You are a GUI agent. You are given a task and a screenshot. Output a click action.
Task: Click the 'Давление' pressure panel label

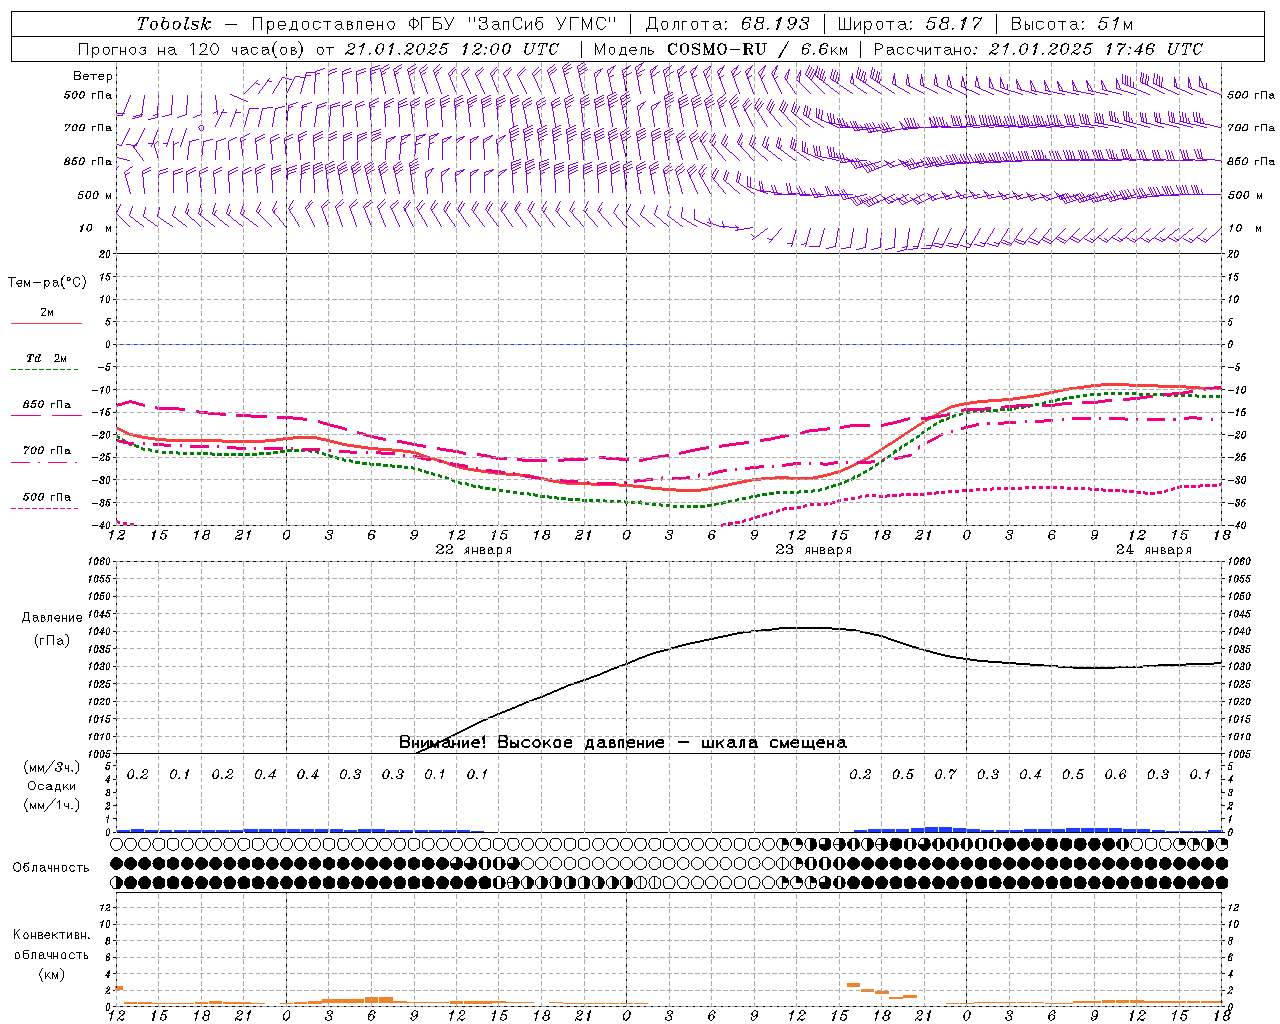[52, 618]
